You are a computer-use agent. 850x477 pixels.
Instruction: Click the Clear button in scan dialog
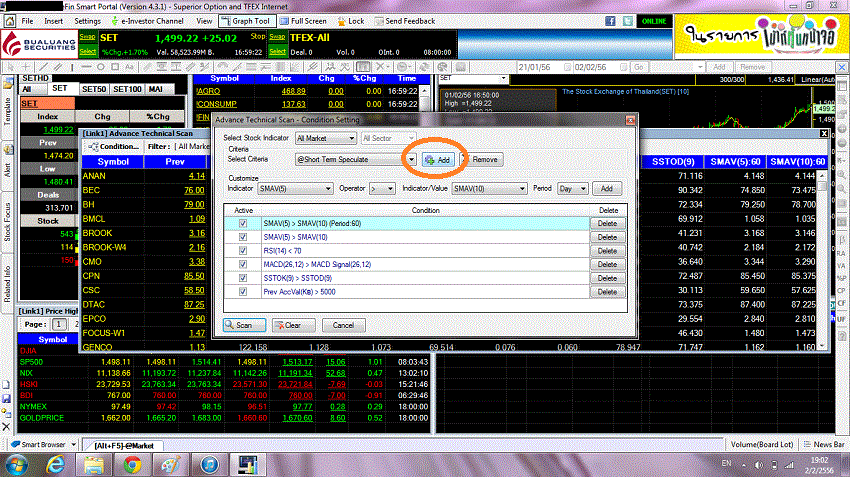point(293,325)
